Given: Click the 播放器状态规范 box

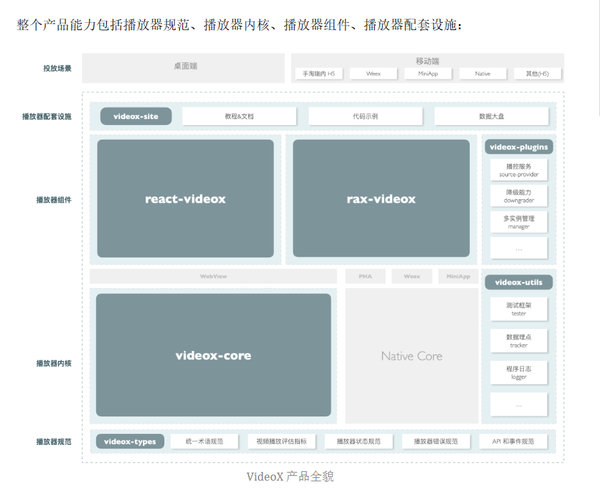Looking at the screenshot, I should (x=359, y=441).
